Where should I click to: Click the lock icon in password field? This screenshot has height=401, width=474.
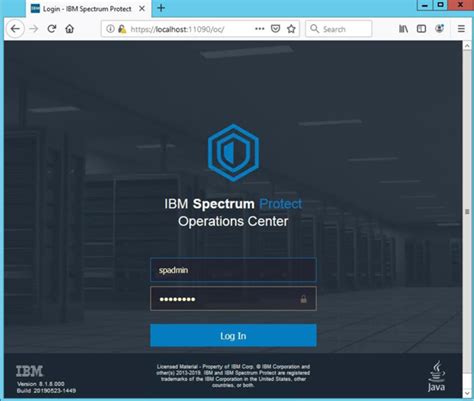point(303,299)
